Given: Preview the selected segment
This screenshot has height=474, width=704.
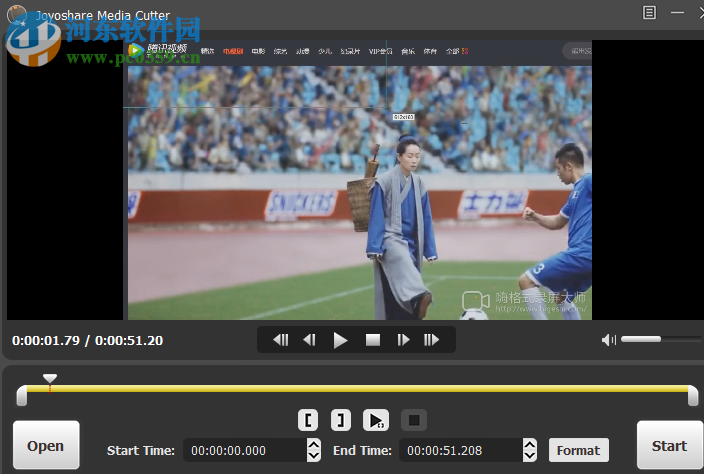Looking at the screenshot, I should (x=376, y=420).
